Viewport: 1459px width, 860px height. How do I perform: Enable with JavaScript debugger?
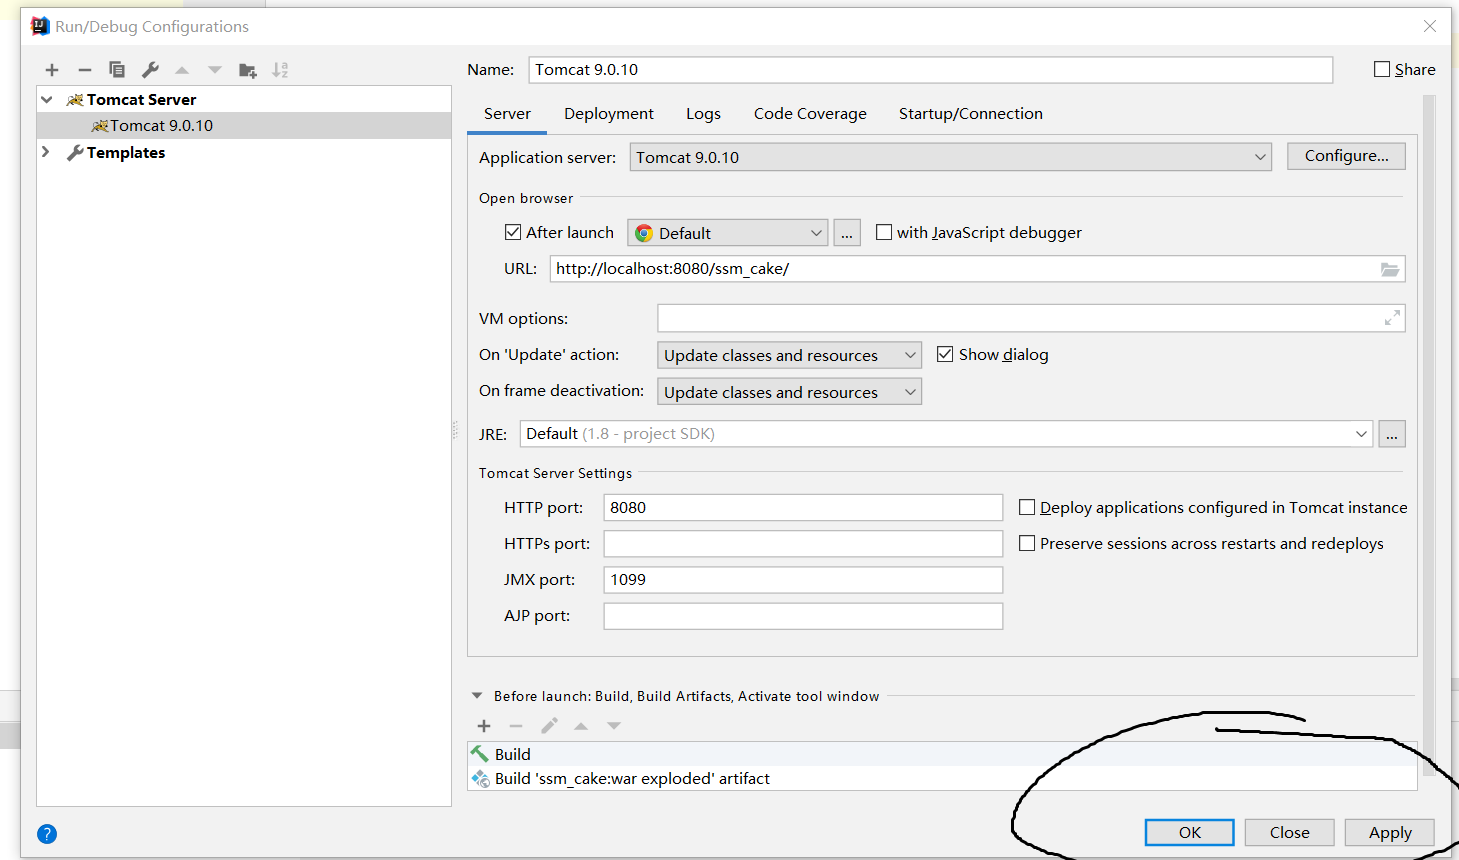tap(884, 232)
